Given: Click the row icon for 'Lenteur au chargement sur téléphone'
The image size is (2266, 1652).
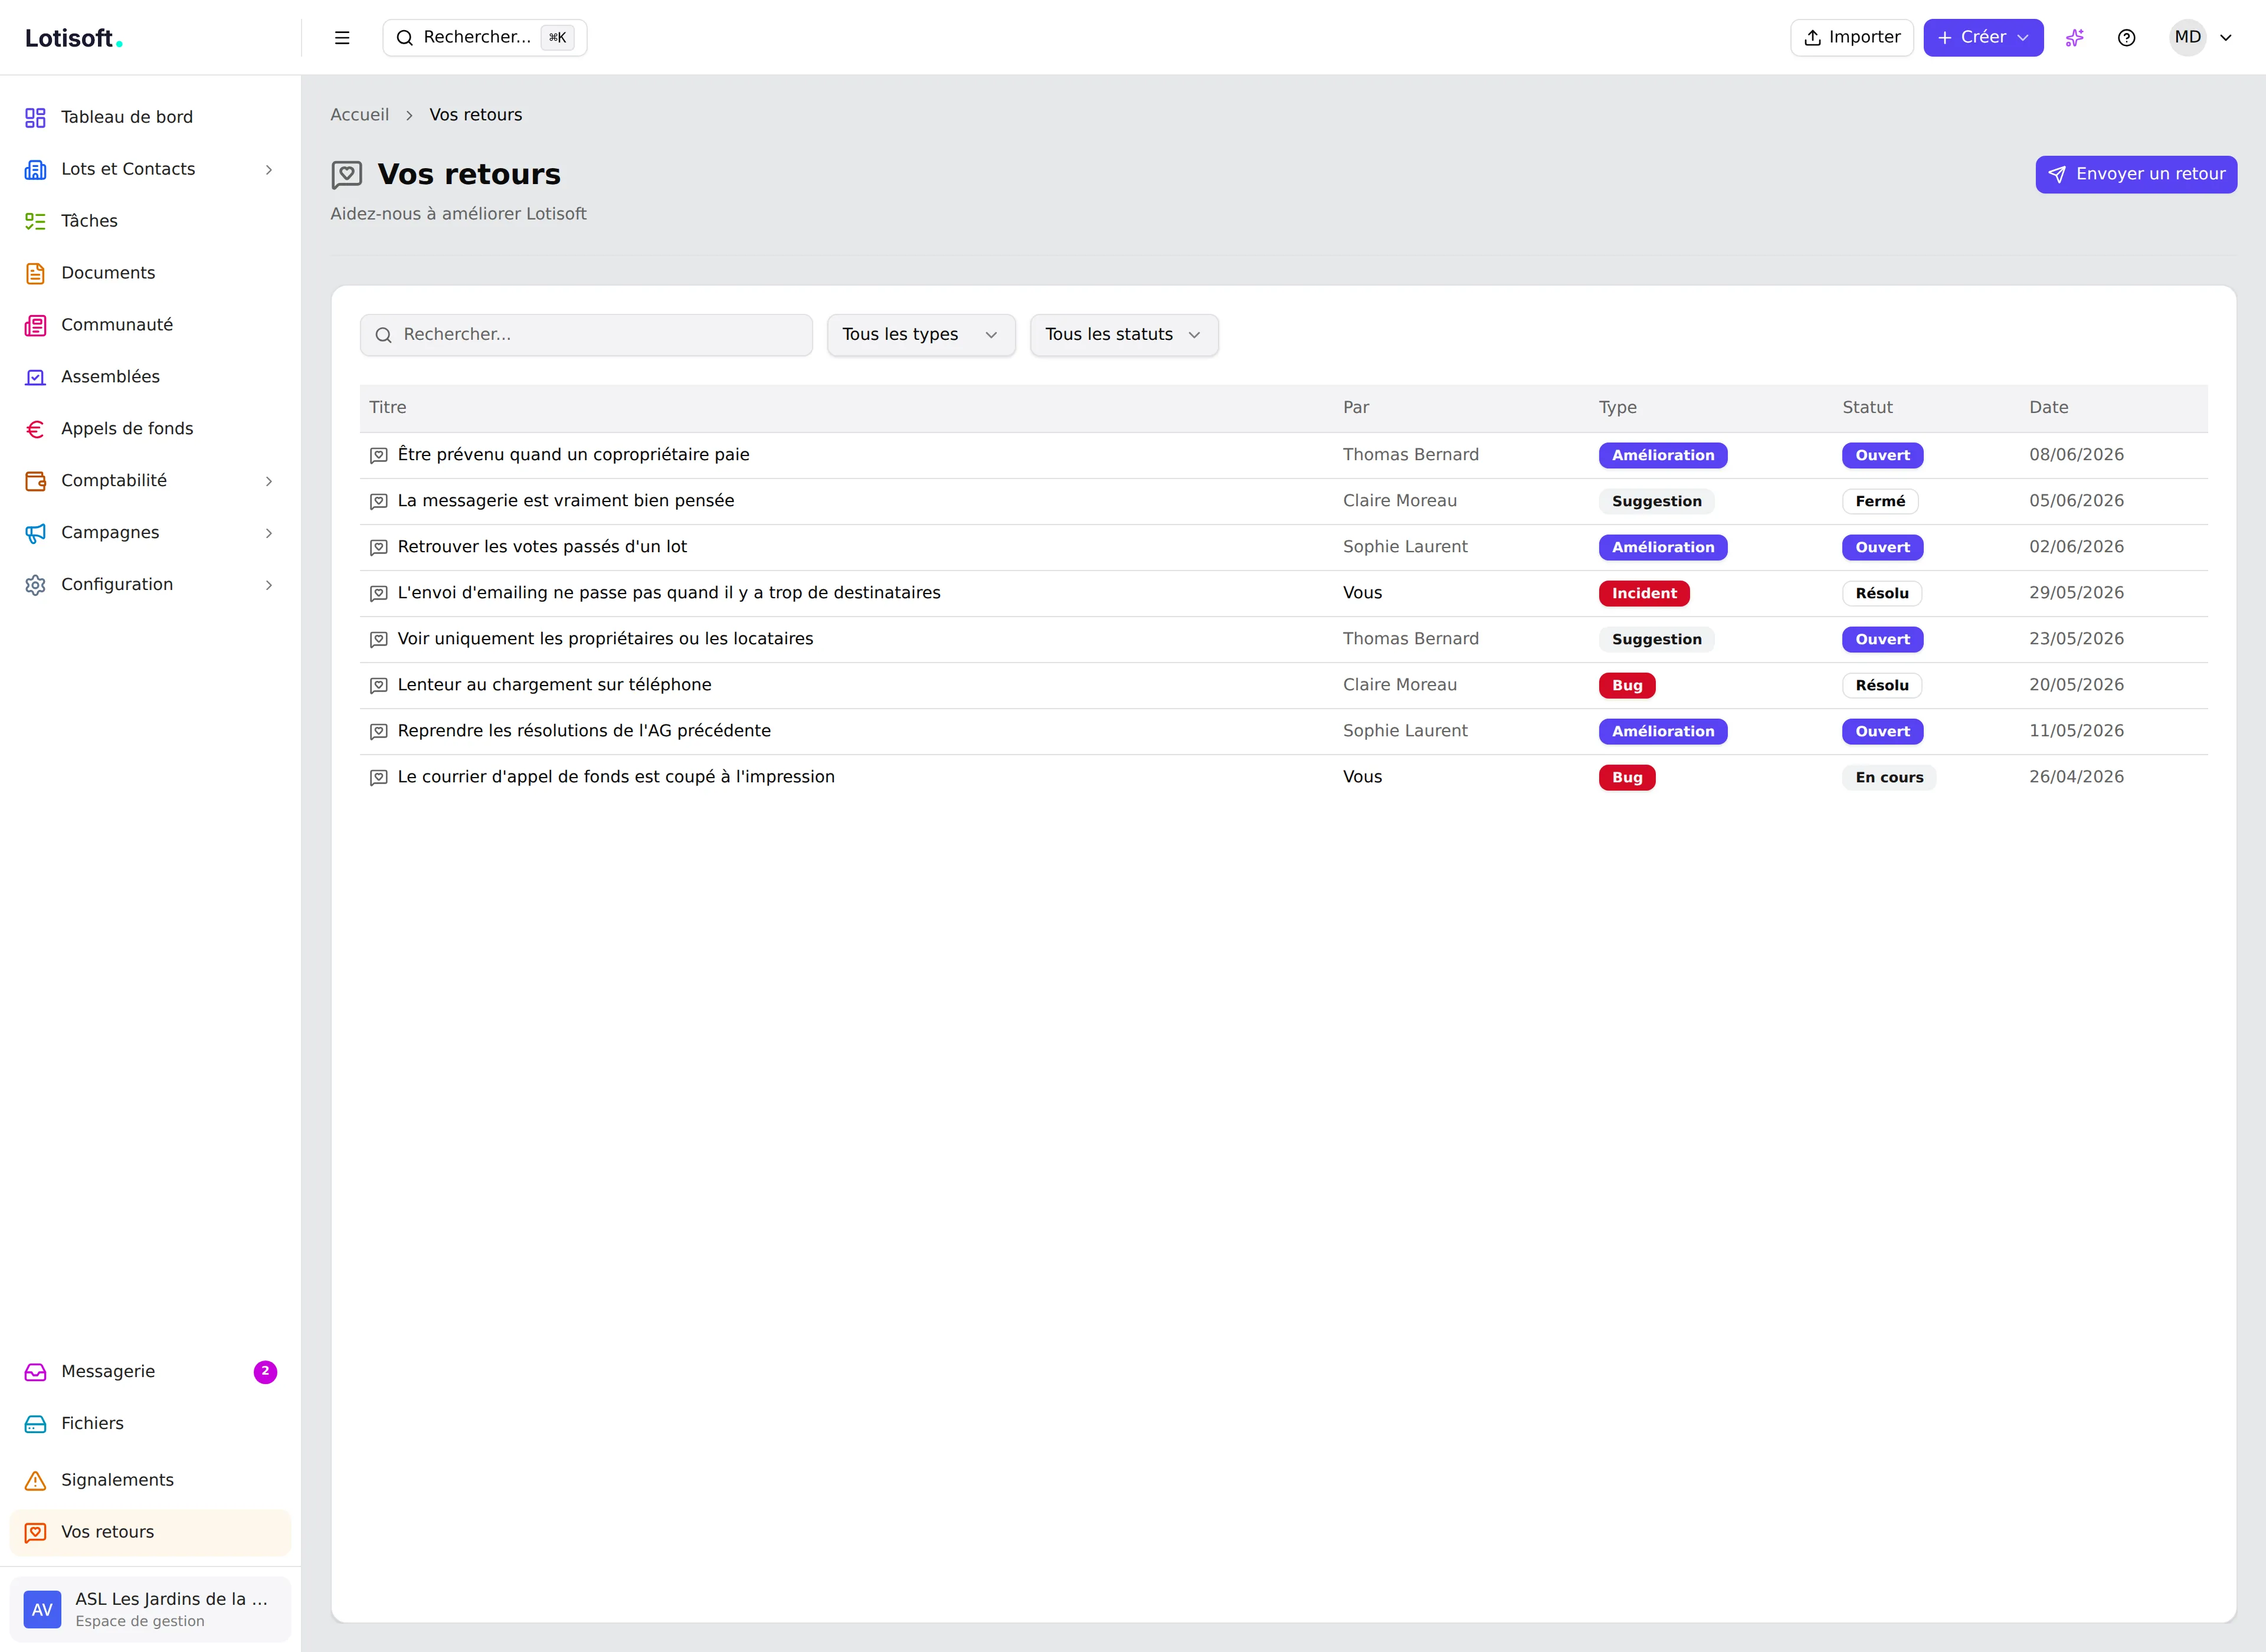Looking at the screenshot, I should pyautogui.click(x=379, y=686).
